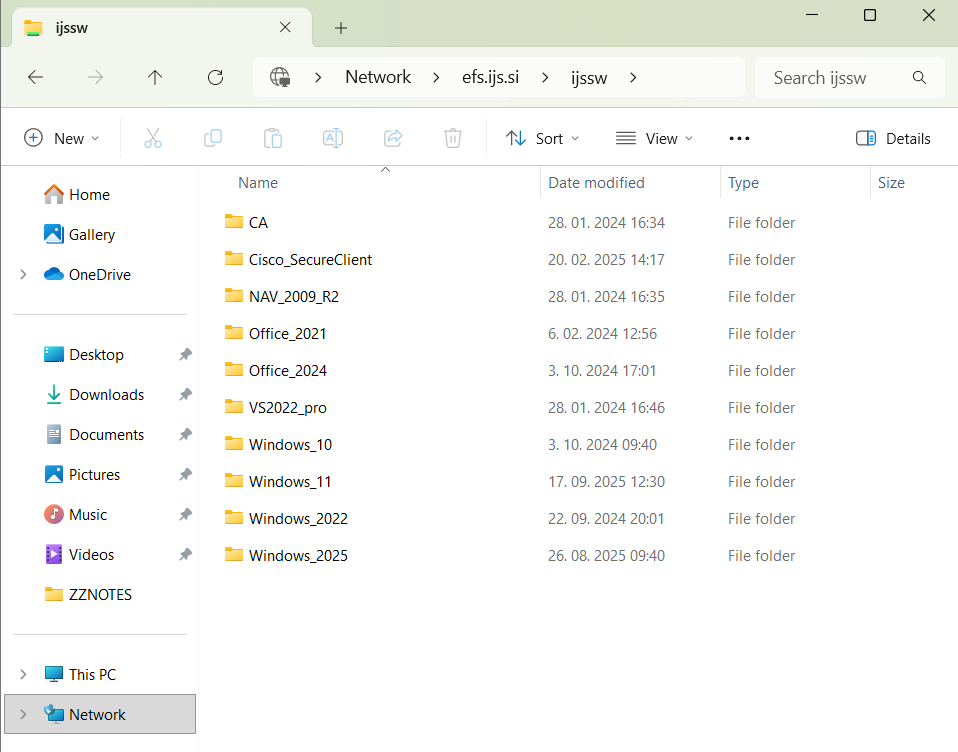Navigate back to previous location
The height and width of the screenshot is (752, 958).
(35, 78)
